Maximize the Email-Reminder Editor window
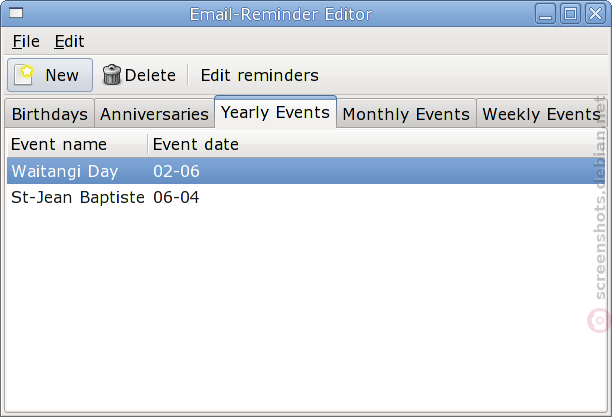The height and width of the screenshot is (417, 612). pos(570,14)
